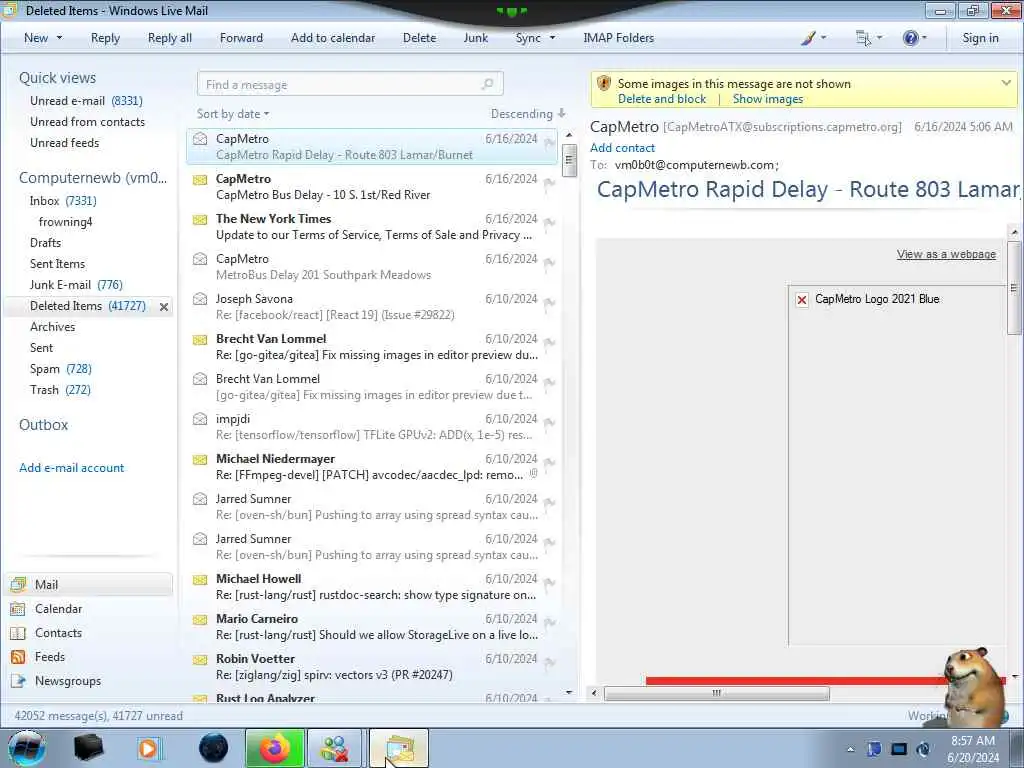1024x768 pixels.
Task: Click read envelope icon for Joseph Savona
Action: 200,299
